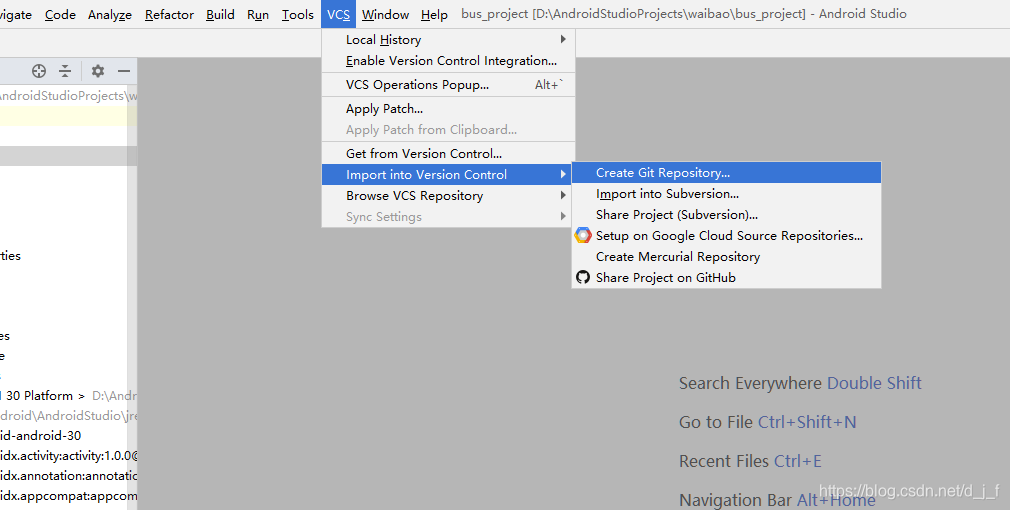Open the Tools menu
This screenshot has height=510, width=1010.
click(298, 14)
